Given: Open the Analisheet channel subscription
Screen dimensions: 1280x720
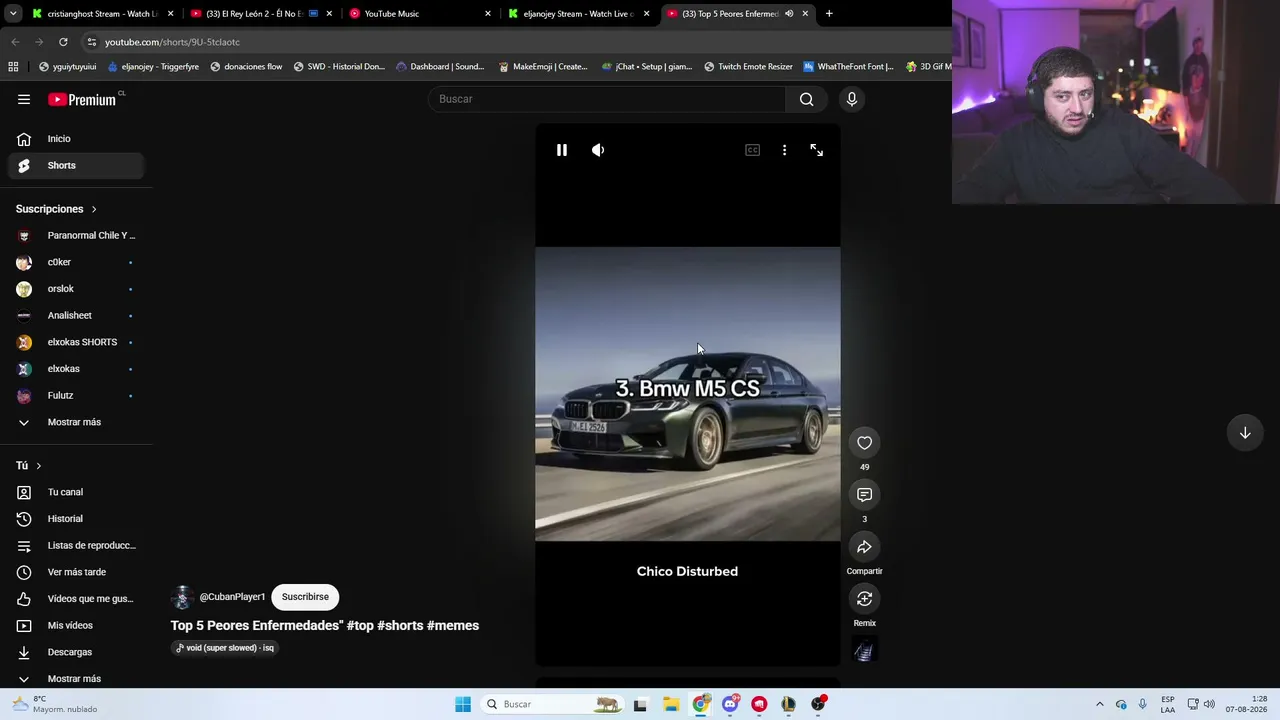Looking at the screenshot, I should pyautogui.click(x=76, y=316).
